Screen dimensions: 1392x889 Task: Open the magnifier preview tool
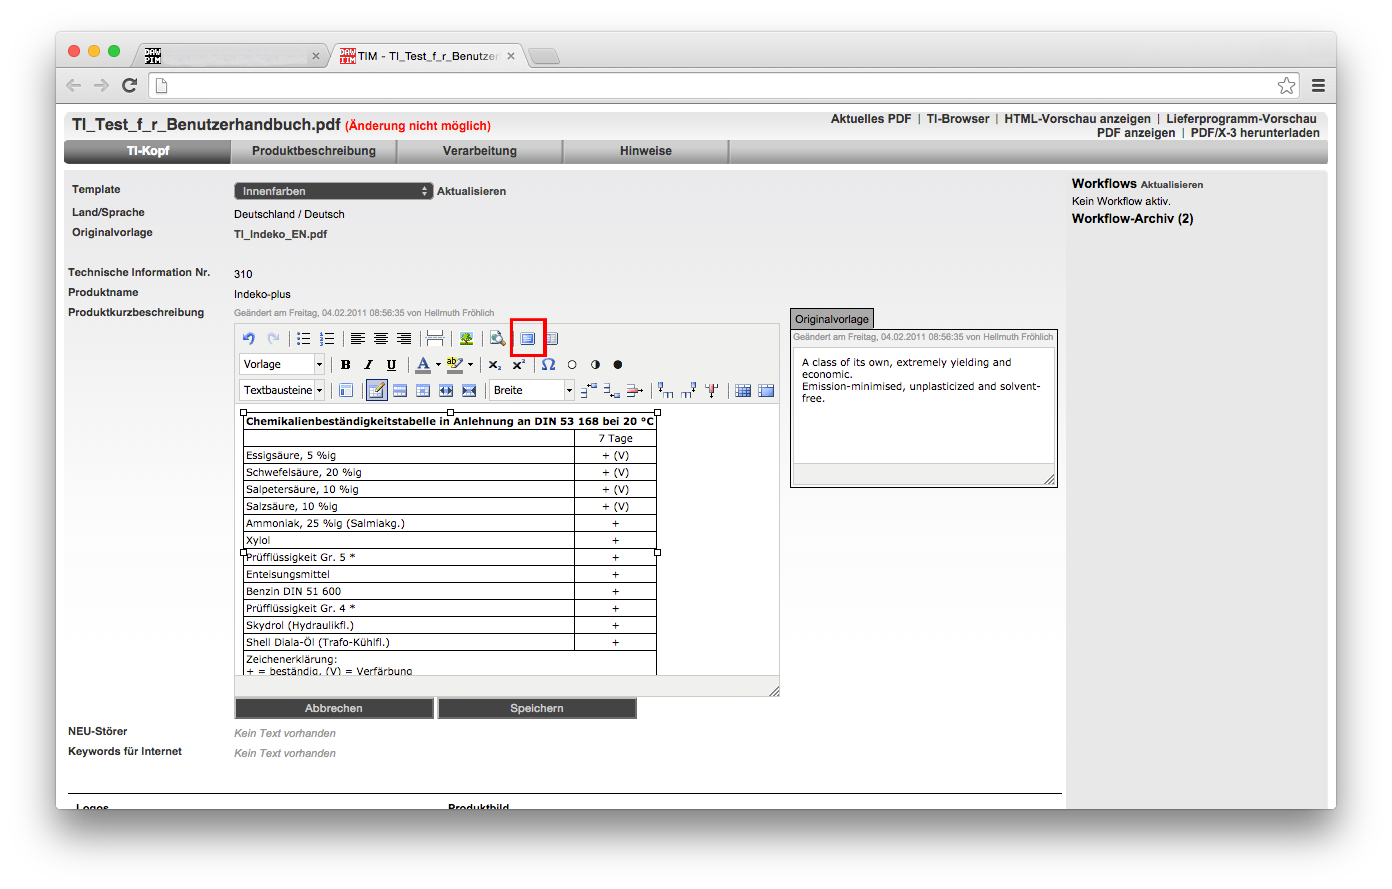pos(497,339)
